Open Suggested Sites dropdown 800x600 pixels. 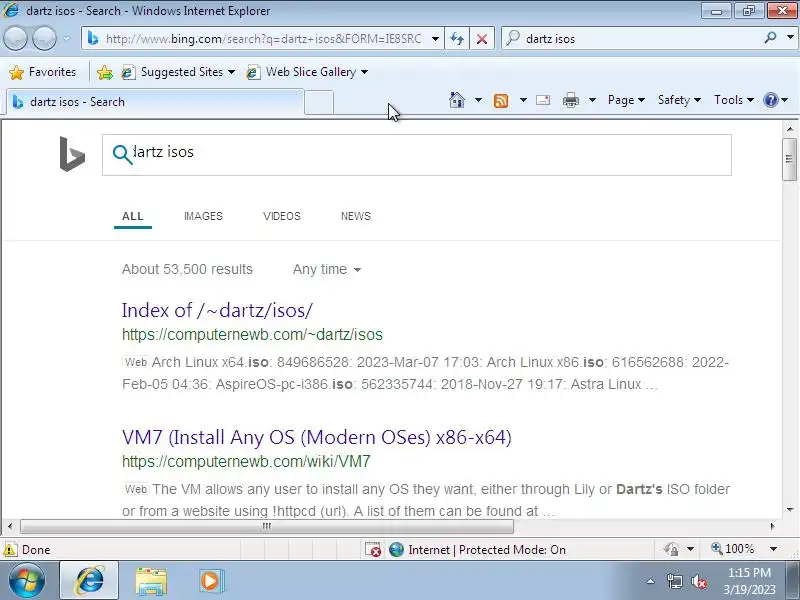coord(178,72)
